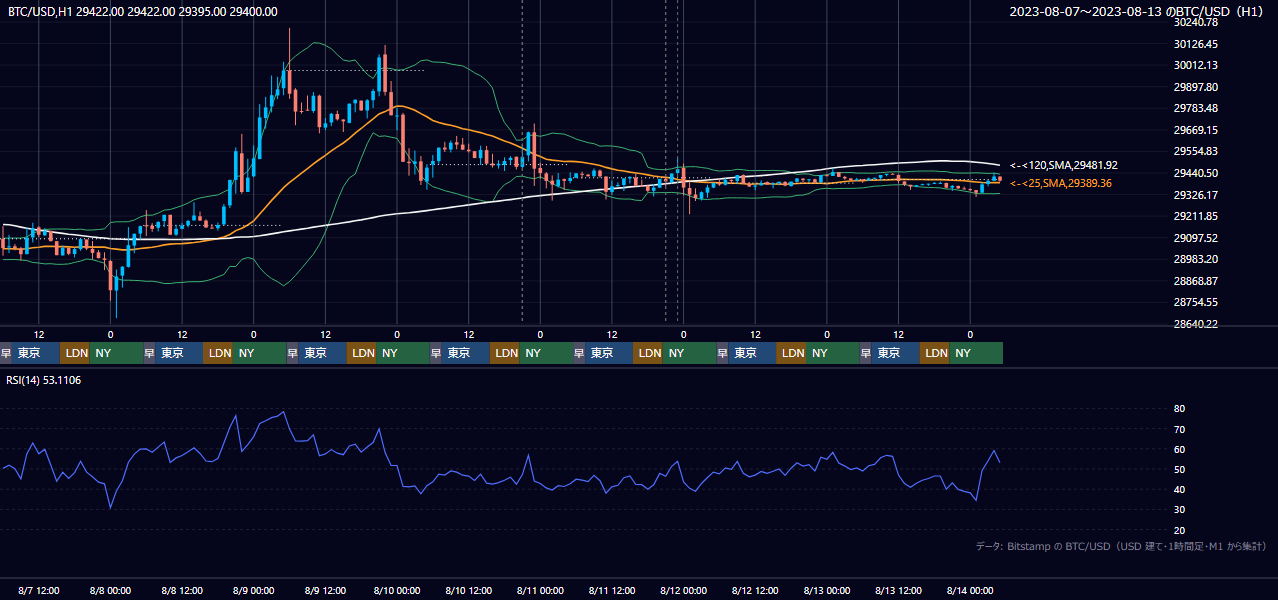Click the 8/7 12:00 time label
Screen dimensions: 1278x600
[39, 591]
